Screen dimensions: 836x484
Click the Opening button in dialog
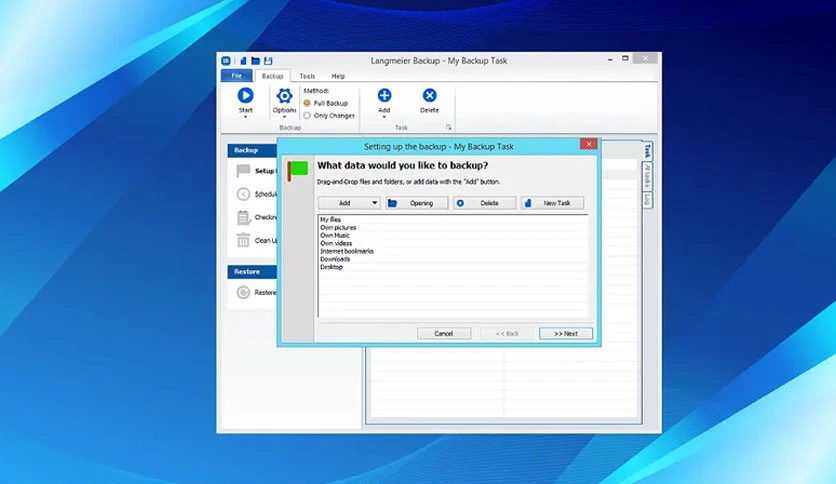pos(417,203)
